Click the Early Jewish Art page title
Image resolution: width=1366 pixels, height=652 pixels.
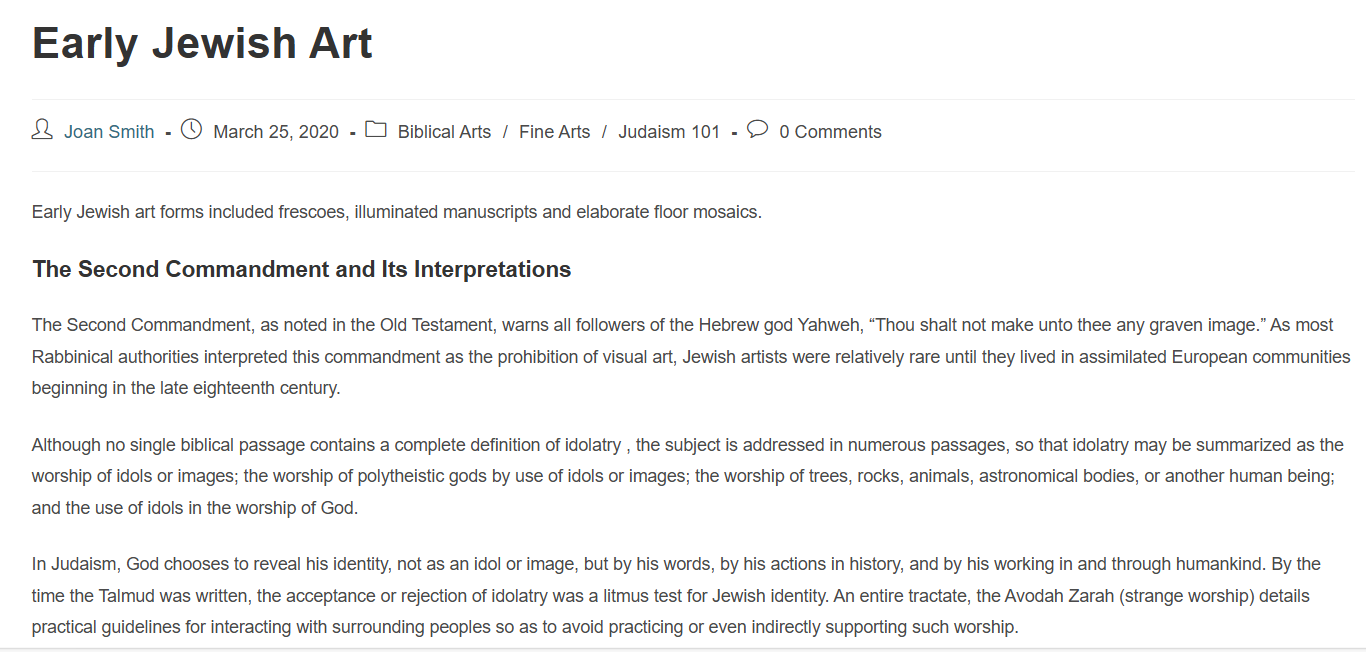point(202,43)
